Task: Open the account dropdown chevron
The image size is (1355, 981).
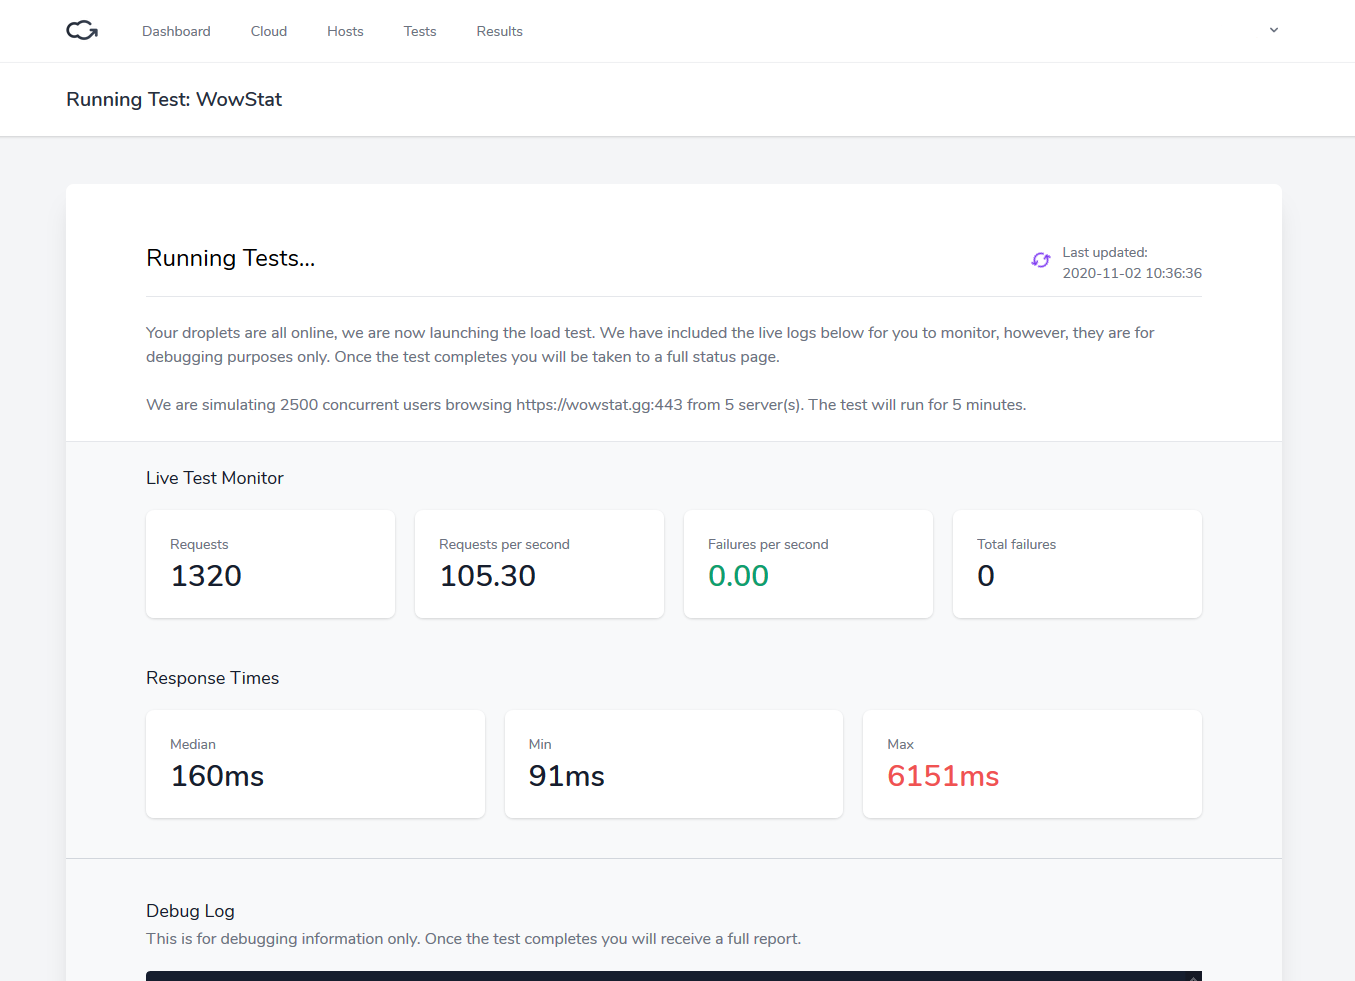Action: click(x=1274, y=30)
